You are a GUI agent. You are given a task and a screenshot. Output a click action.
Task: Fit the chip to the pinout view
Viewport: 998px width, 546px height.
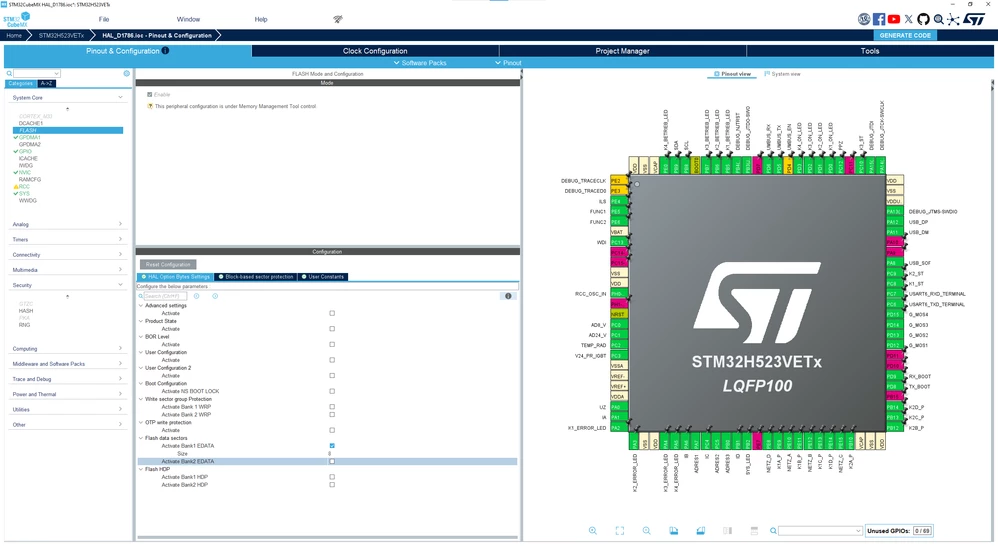click(x=619, y=531)
